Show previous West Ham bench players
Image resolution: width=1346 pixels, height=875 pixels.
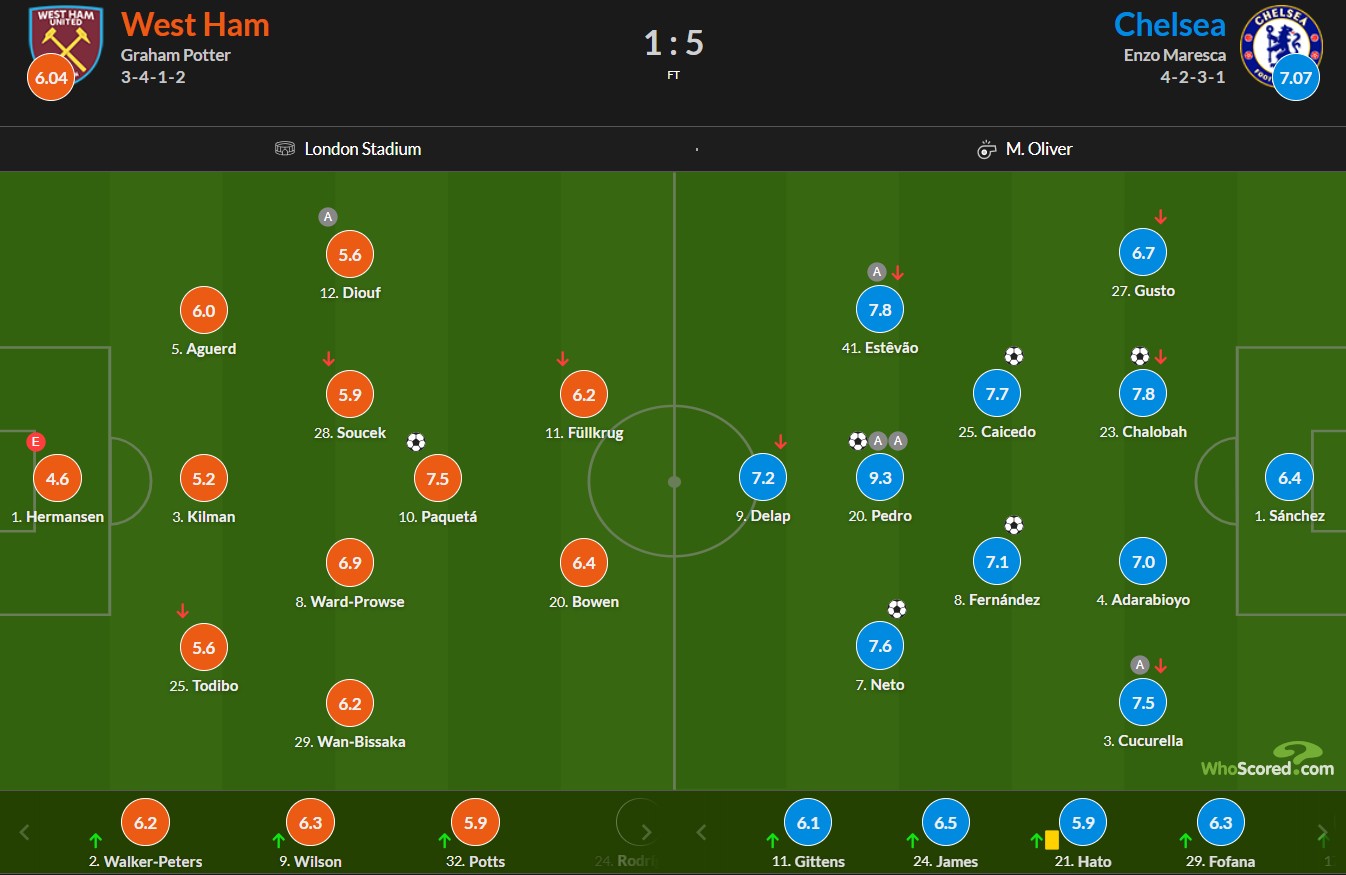pos(26,832)
